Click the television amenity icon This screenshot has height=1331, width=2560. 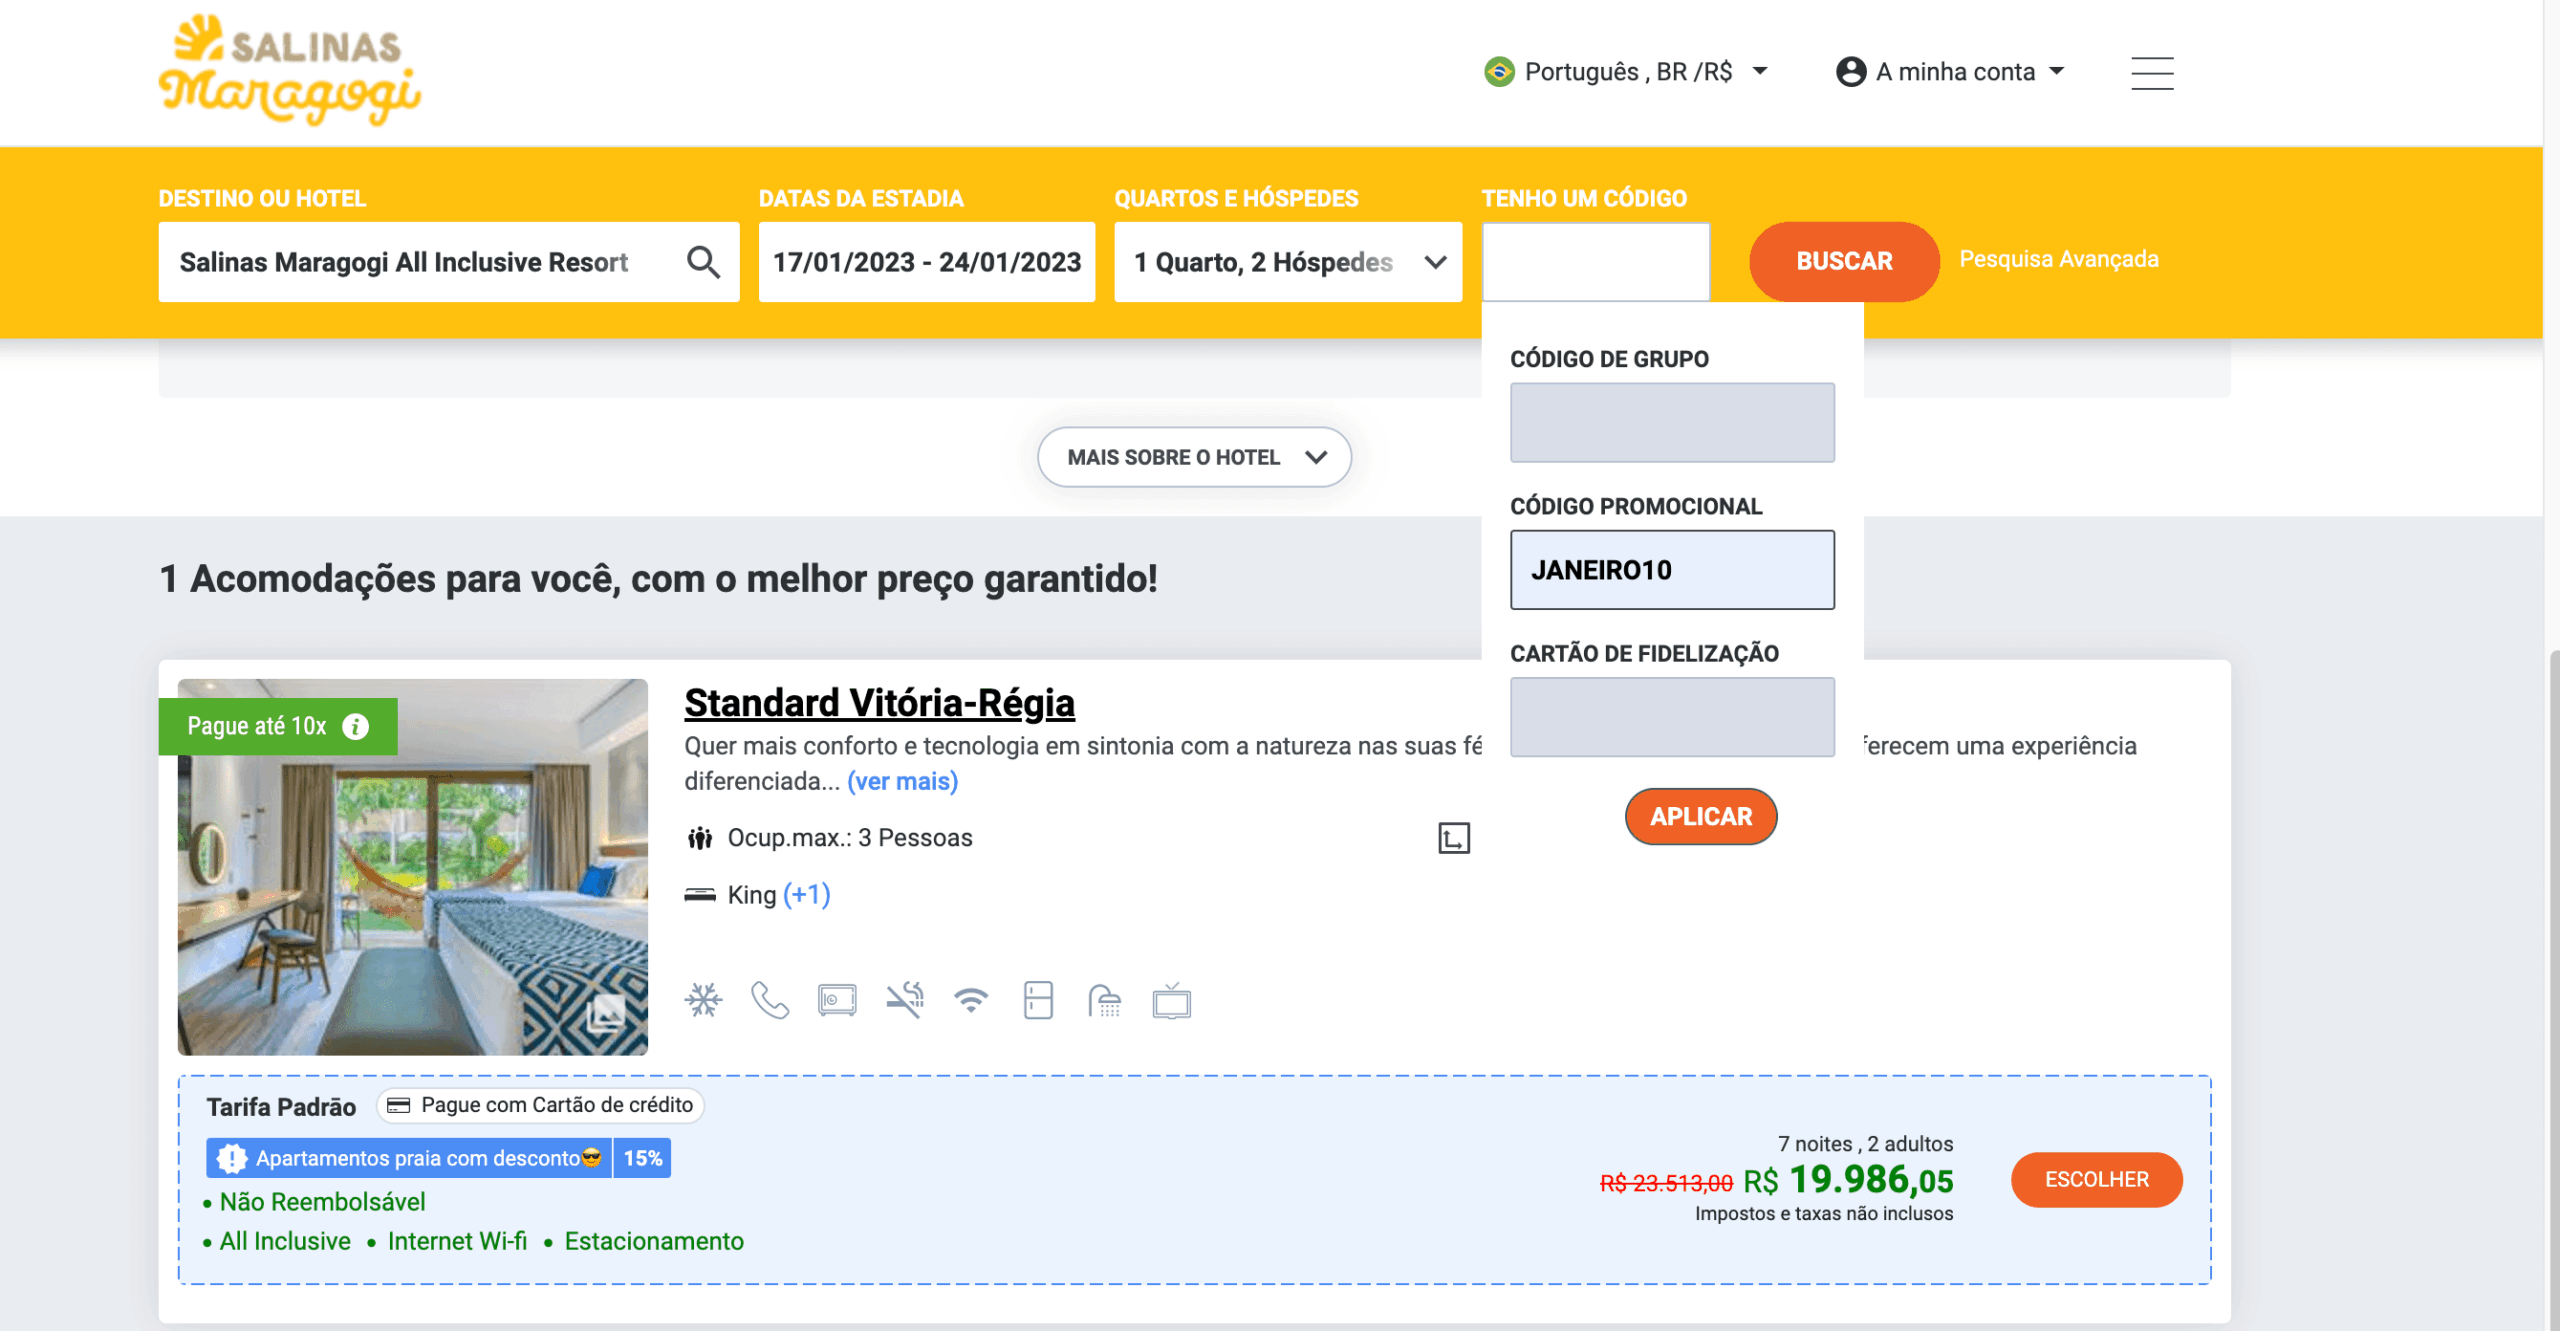[1171, 1000]
